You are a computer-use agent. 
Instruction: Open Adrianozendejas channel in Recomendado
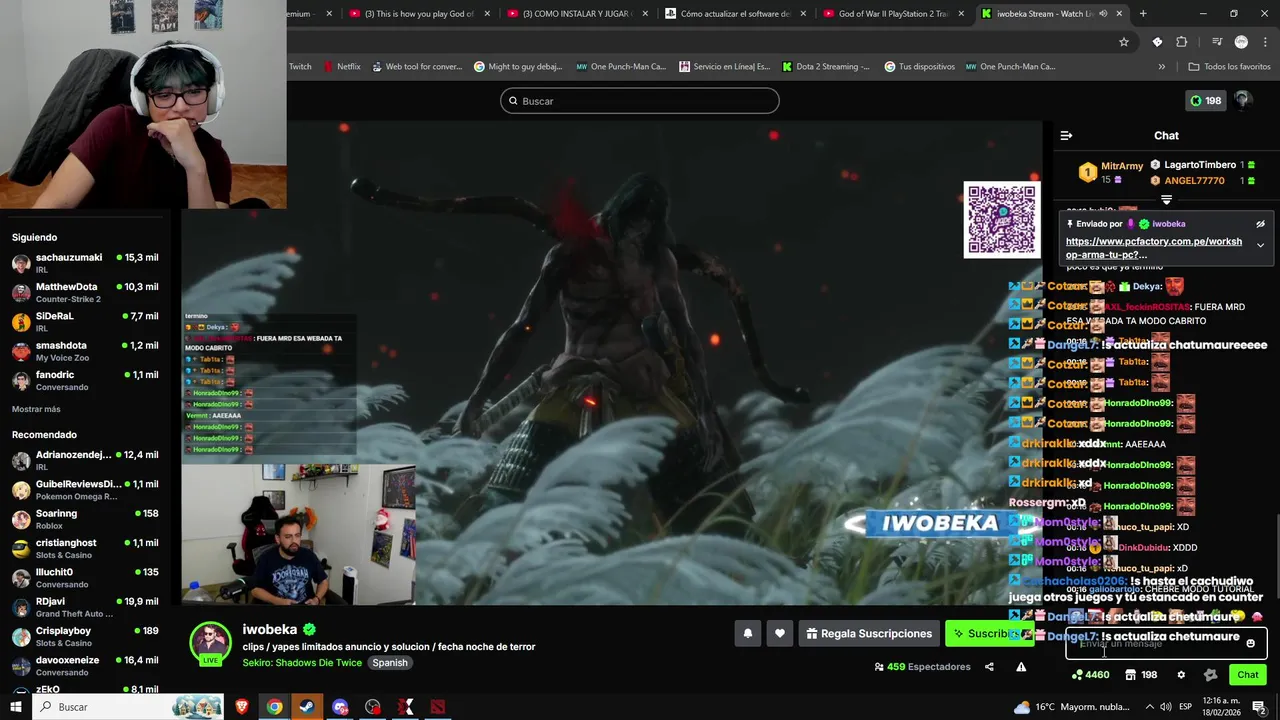[85, 460]
